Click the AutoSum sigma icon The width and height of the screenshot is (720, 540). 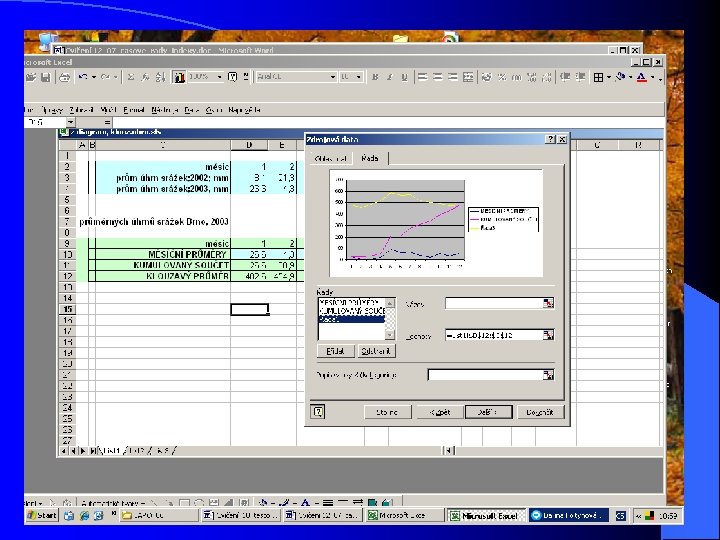point(131,77)
